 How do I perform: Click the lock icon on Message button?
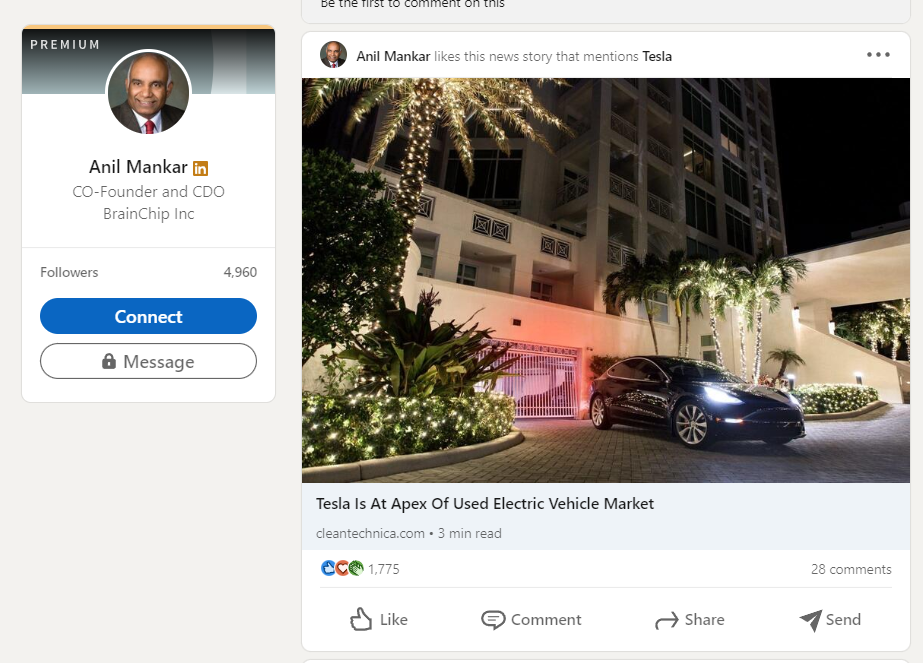coord(109,361)
